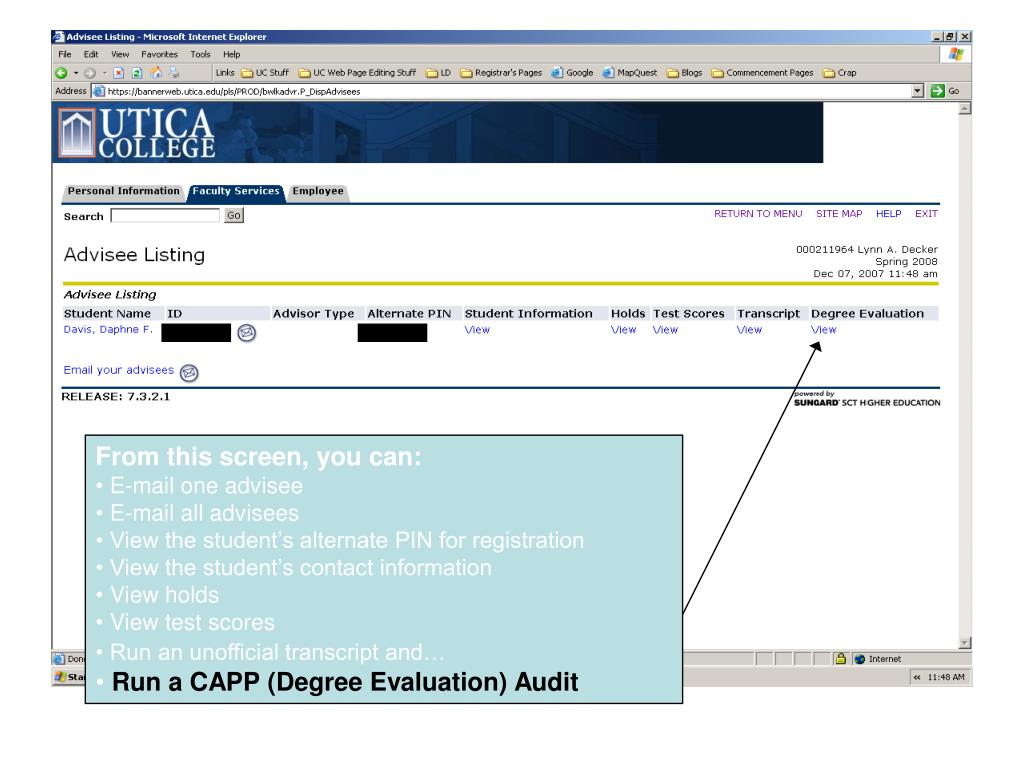Screen dimensions: 1024x768
Task: Click inside the Search text field
Action: click(165, 216)
